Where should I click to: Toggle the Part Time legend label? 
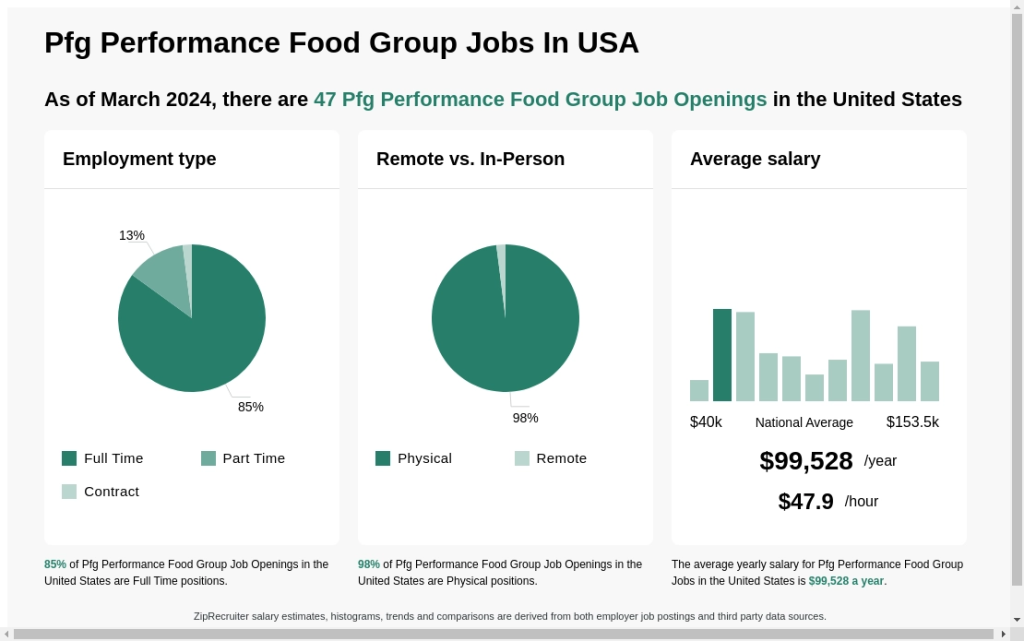253,458
